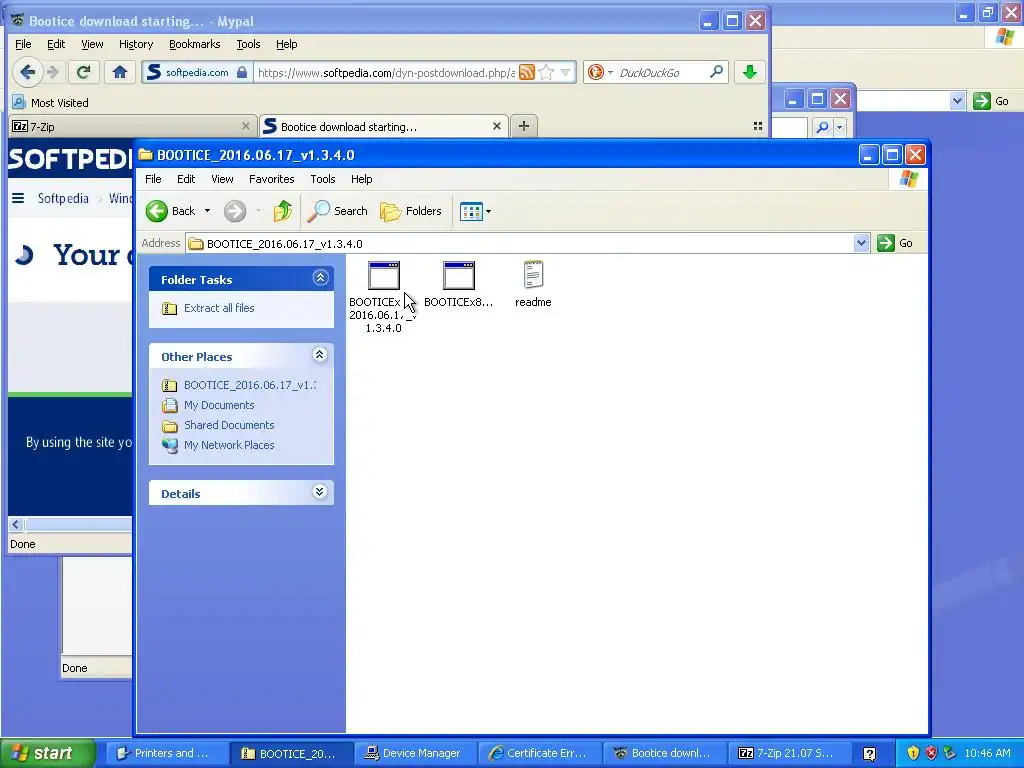Select BOOTICEx 2016.06.17 v1.3.4.0 file
The image size is (1024, 768).
click(x=383, y=297)
